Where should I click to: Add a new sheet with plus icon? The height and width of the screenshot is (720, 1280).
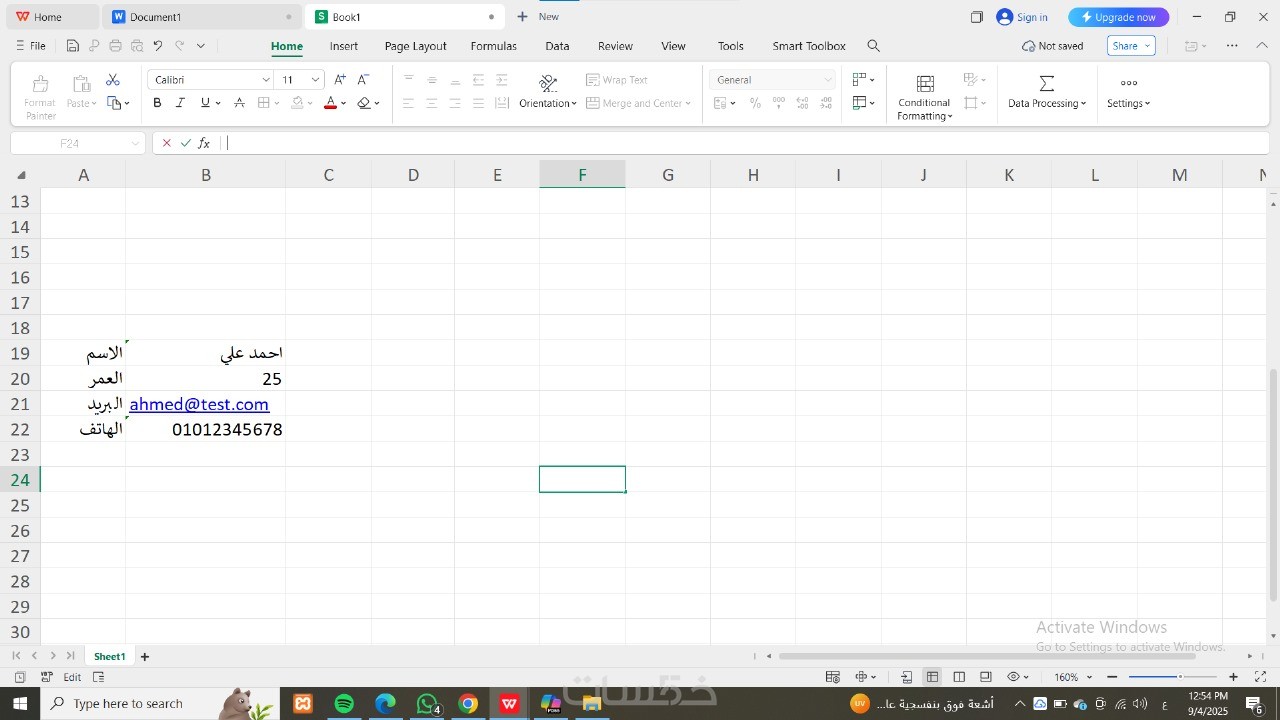pos(145,657)
